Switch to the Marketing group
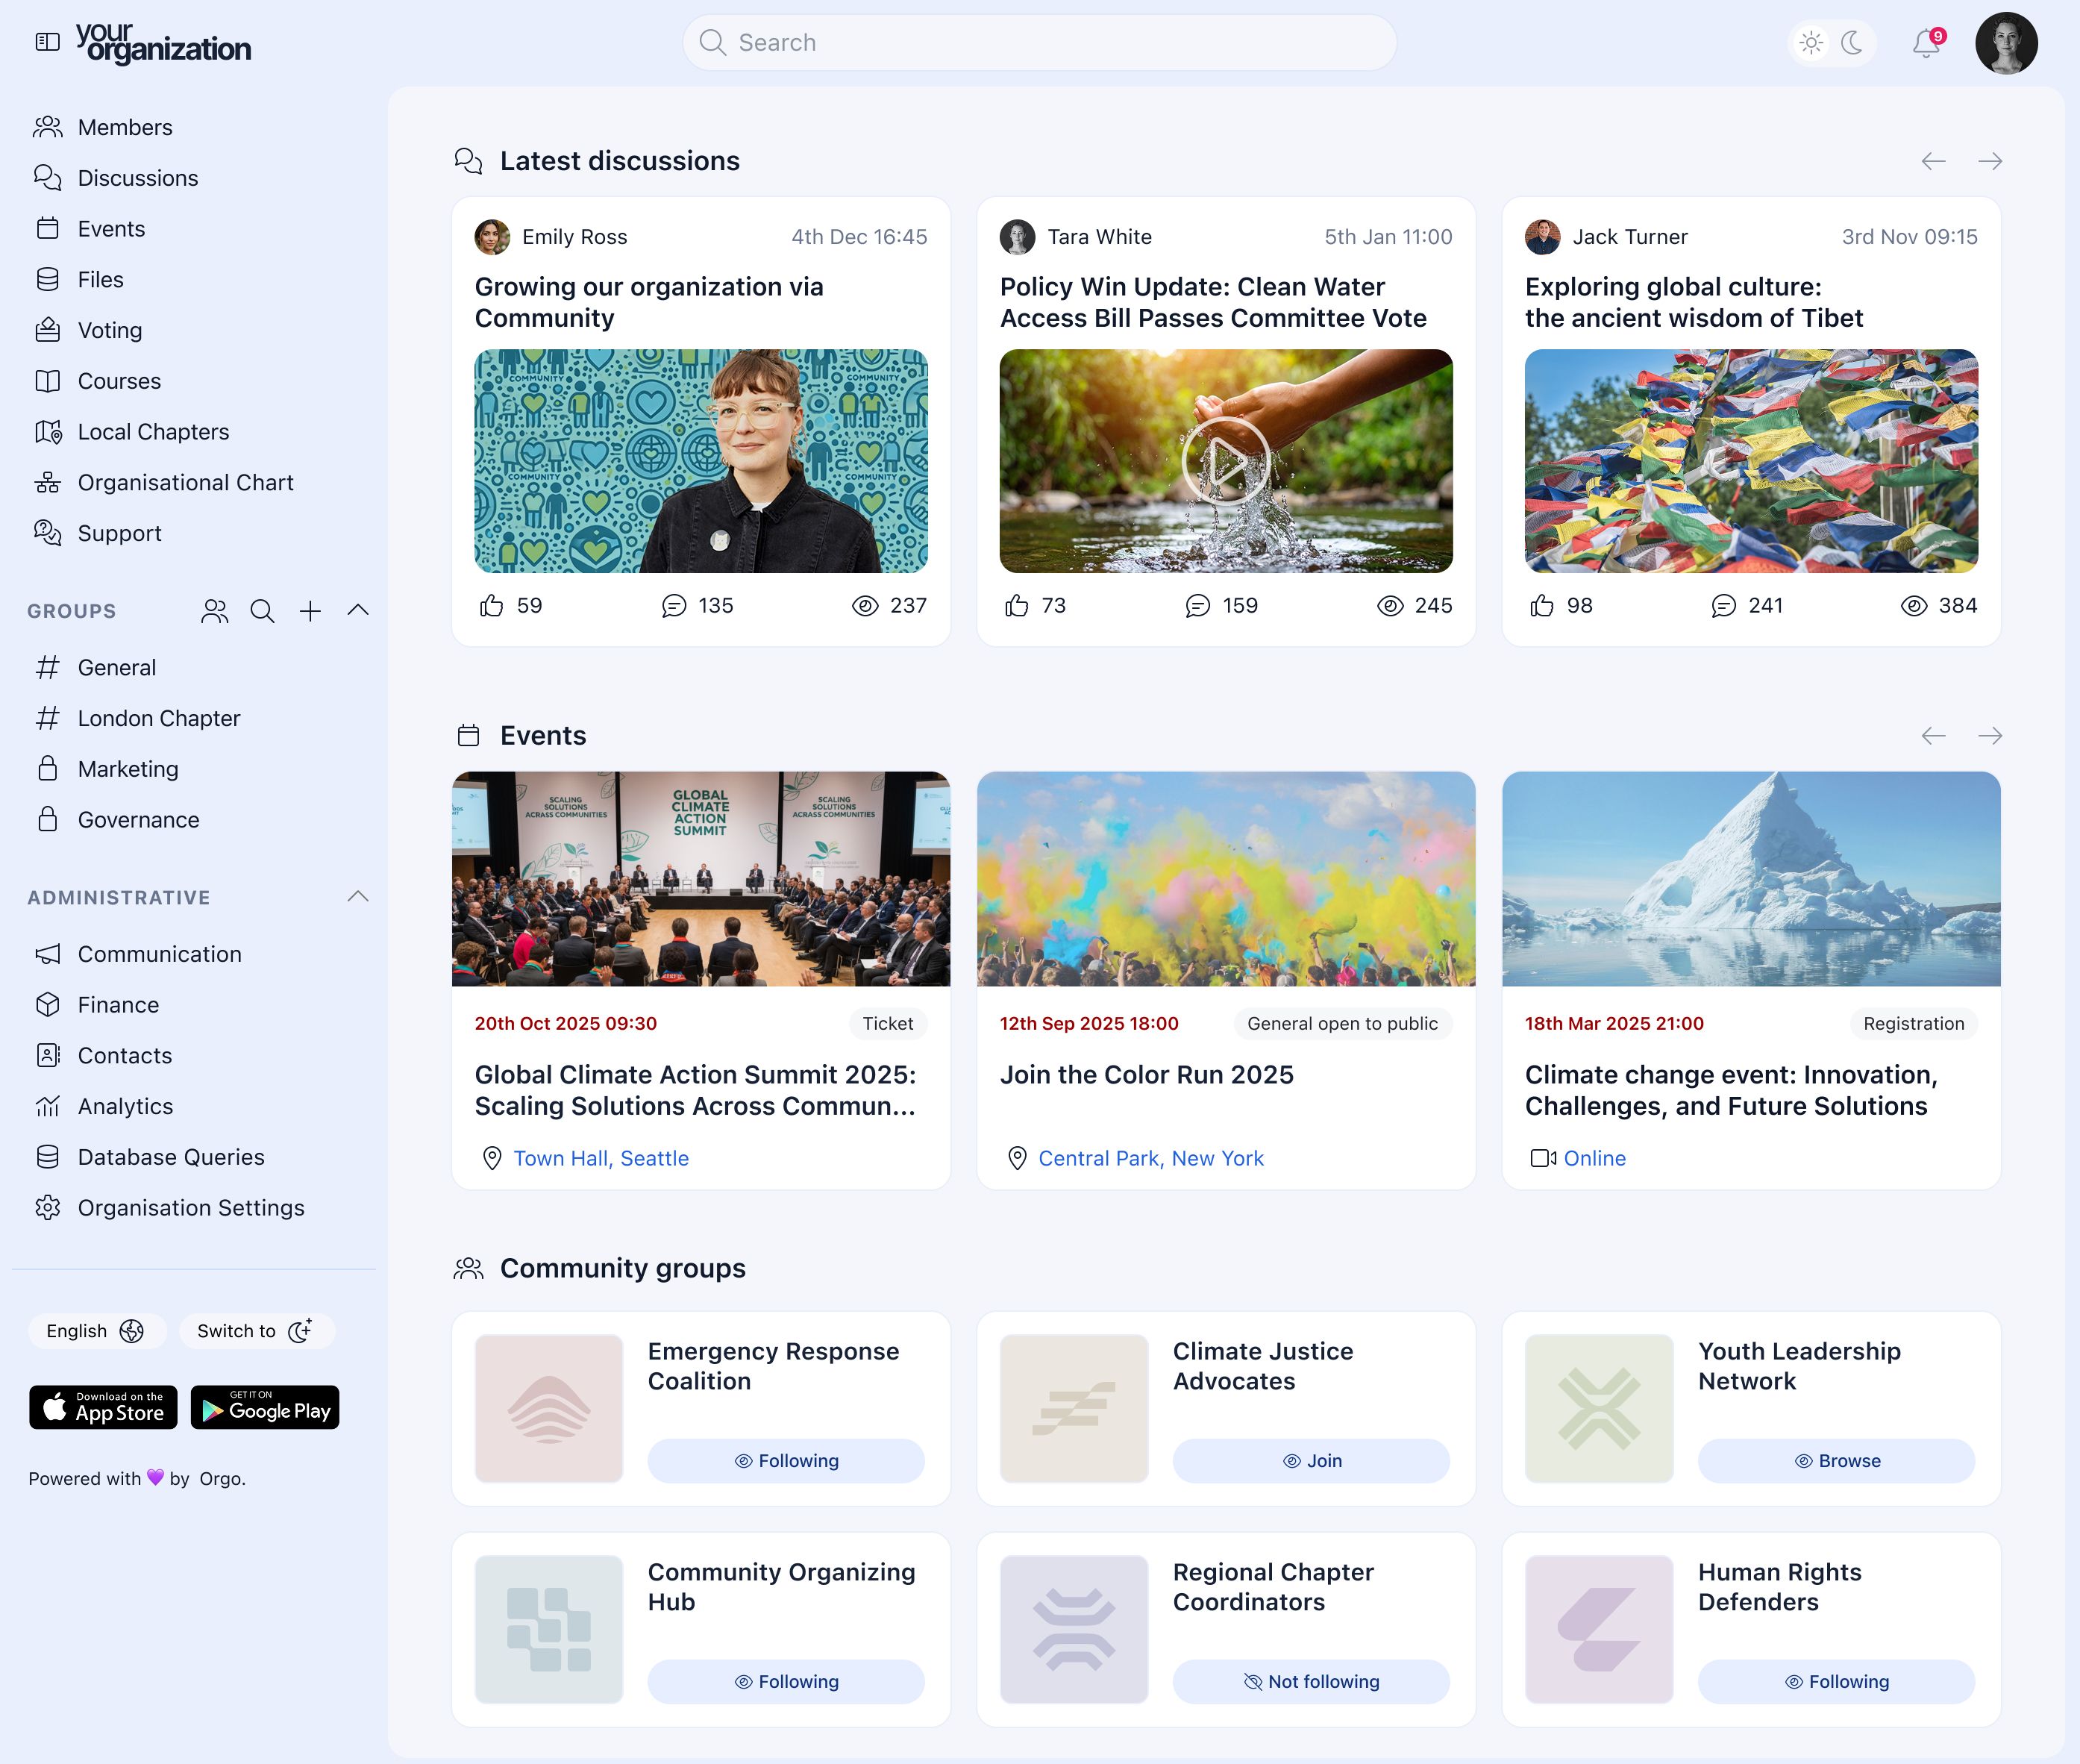The width and height of the screenshot is (2080, 1764). 130,768
